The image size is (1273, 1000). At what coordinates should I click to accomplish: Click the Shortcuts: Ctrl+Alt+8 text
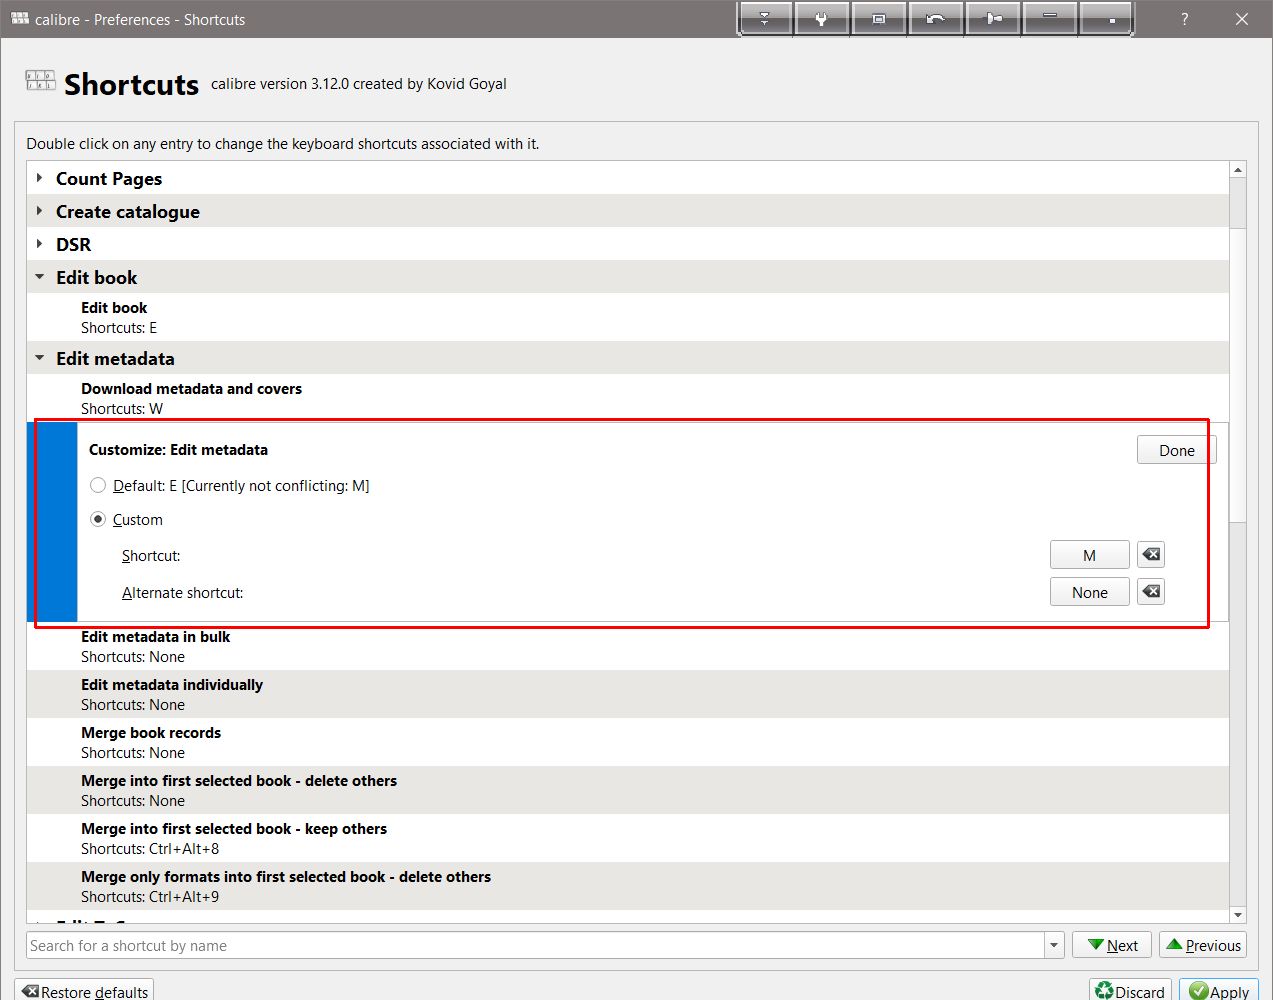(150, 848)
